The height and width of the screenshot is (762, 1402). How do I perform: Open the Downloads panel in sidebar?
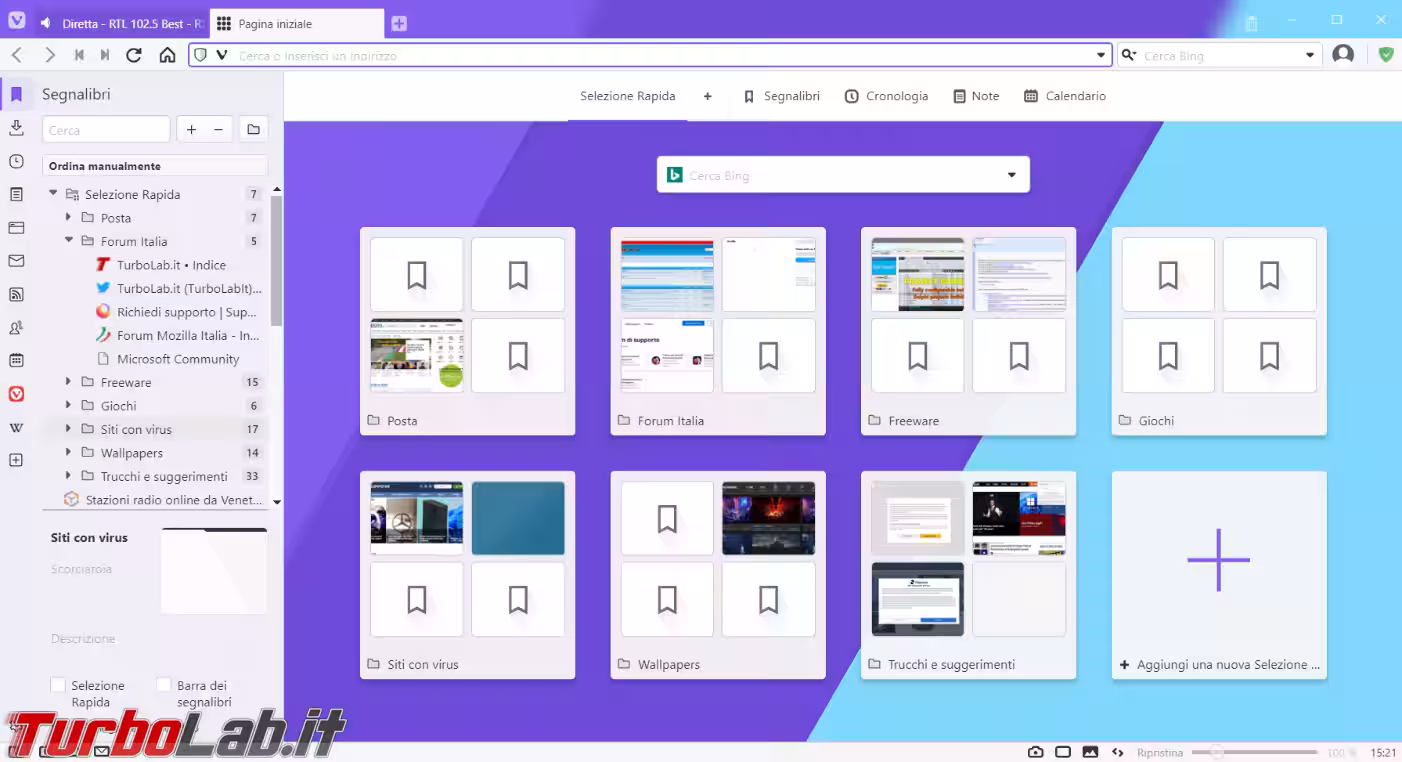point(16,128)
